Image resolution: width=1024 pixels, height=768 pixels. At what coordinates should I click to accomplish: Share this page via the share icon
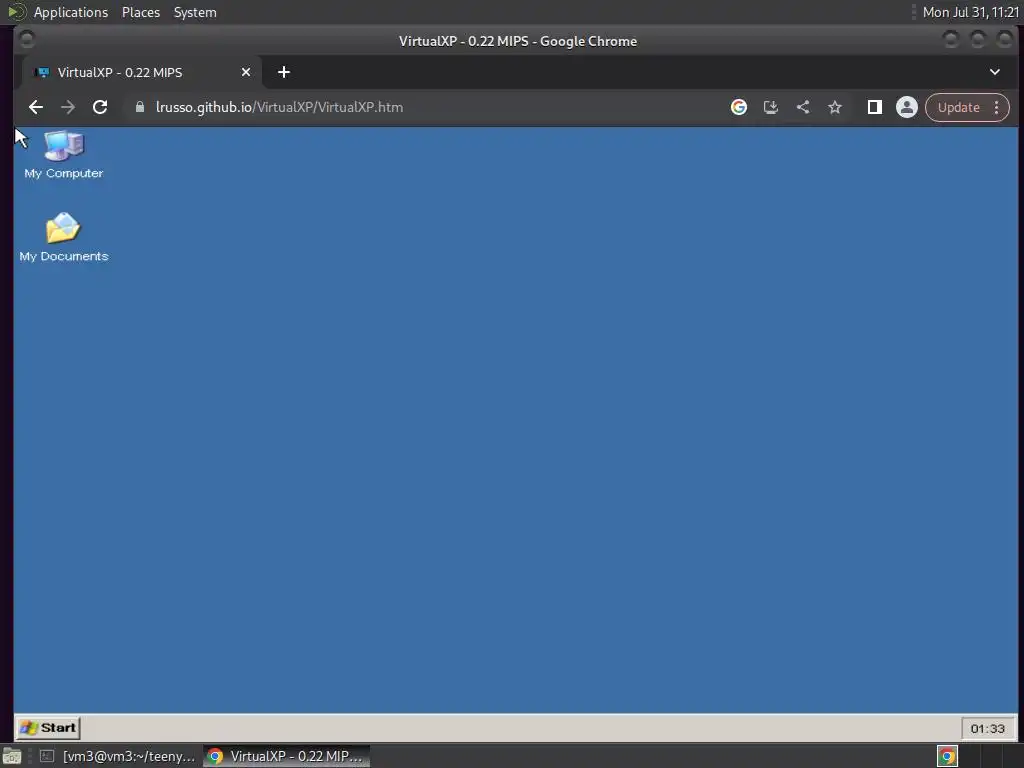[803, 107]
